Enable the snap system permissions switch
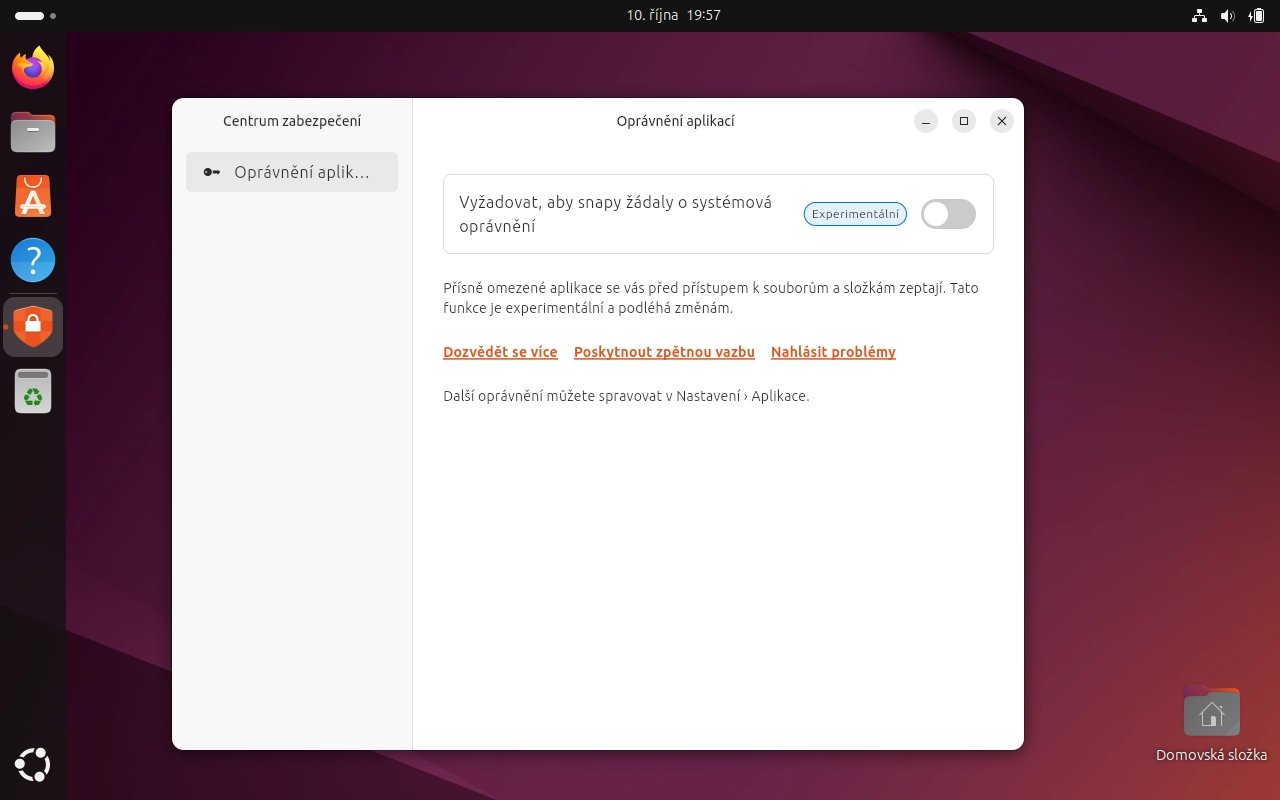The width and height of the screenshot is (1280, 800). click(x=948, y=214)
